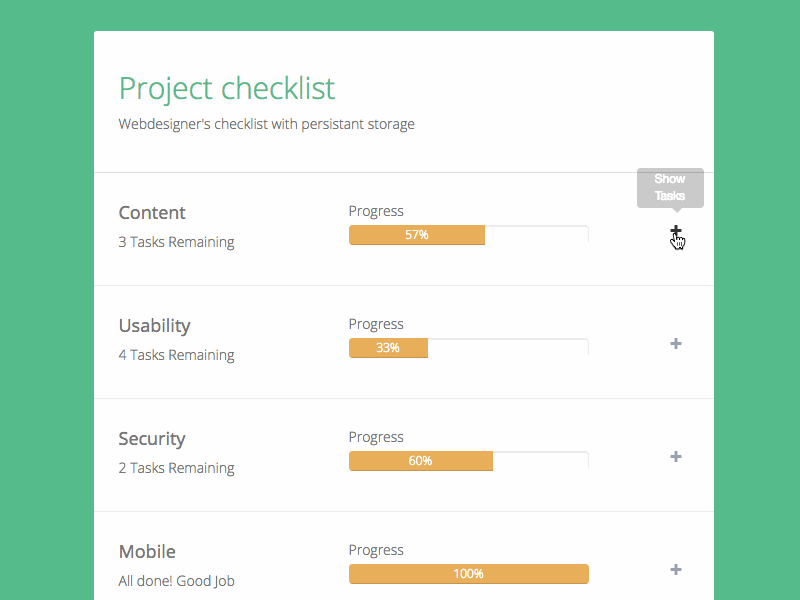
Task: Click the 57% progress bar for Content
Action: (x=416, y=235)
